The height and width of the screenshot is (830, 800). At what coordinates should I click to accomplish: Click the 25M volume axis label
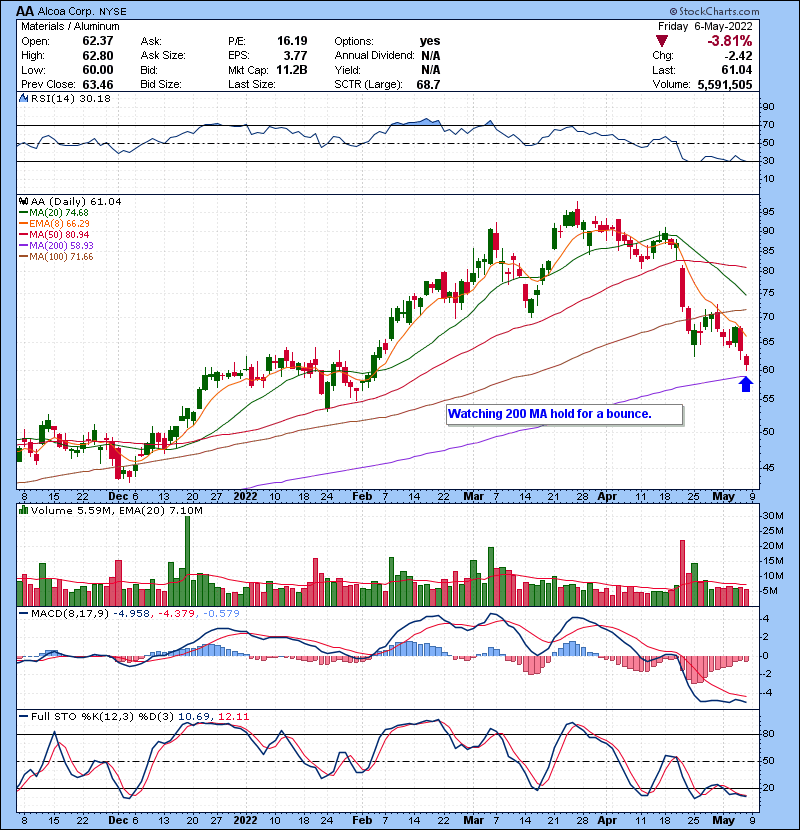click(x=772, y=530)
